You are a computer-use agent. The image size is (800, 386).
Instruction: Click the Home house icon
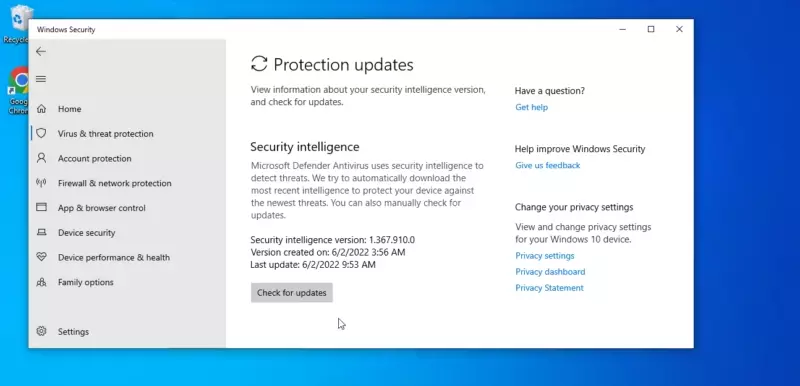pos(41,109)
